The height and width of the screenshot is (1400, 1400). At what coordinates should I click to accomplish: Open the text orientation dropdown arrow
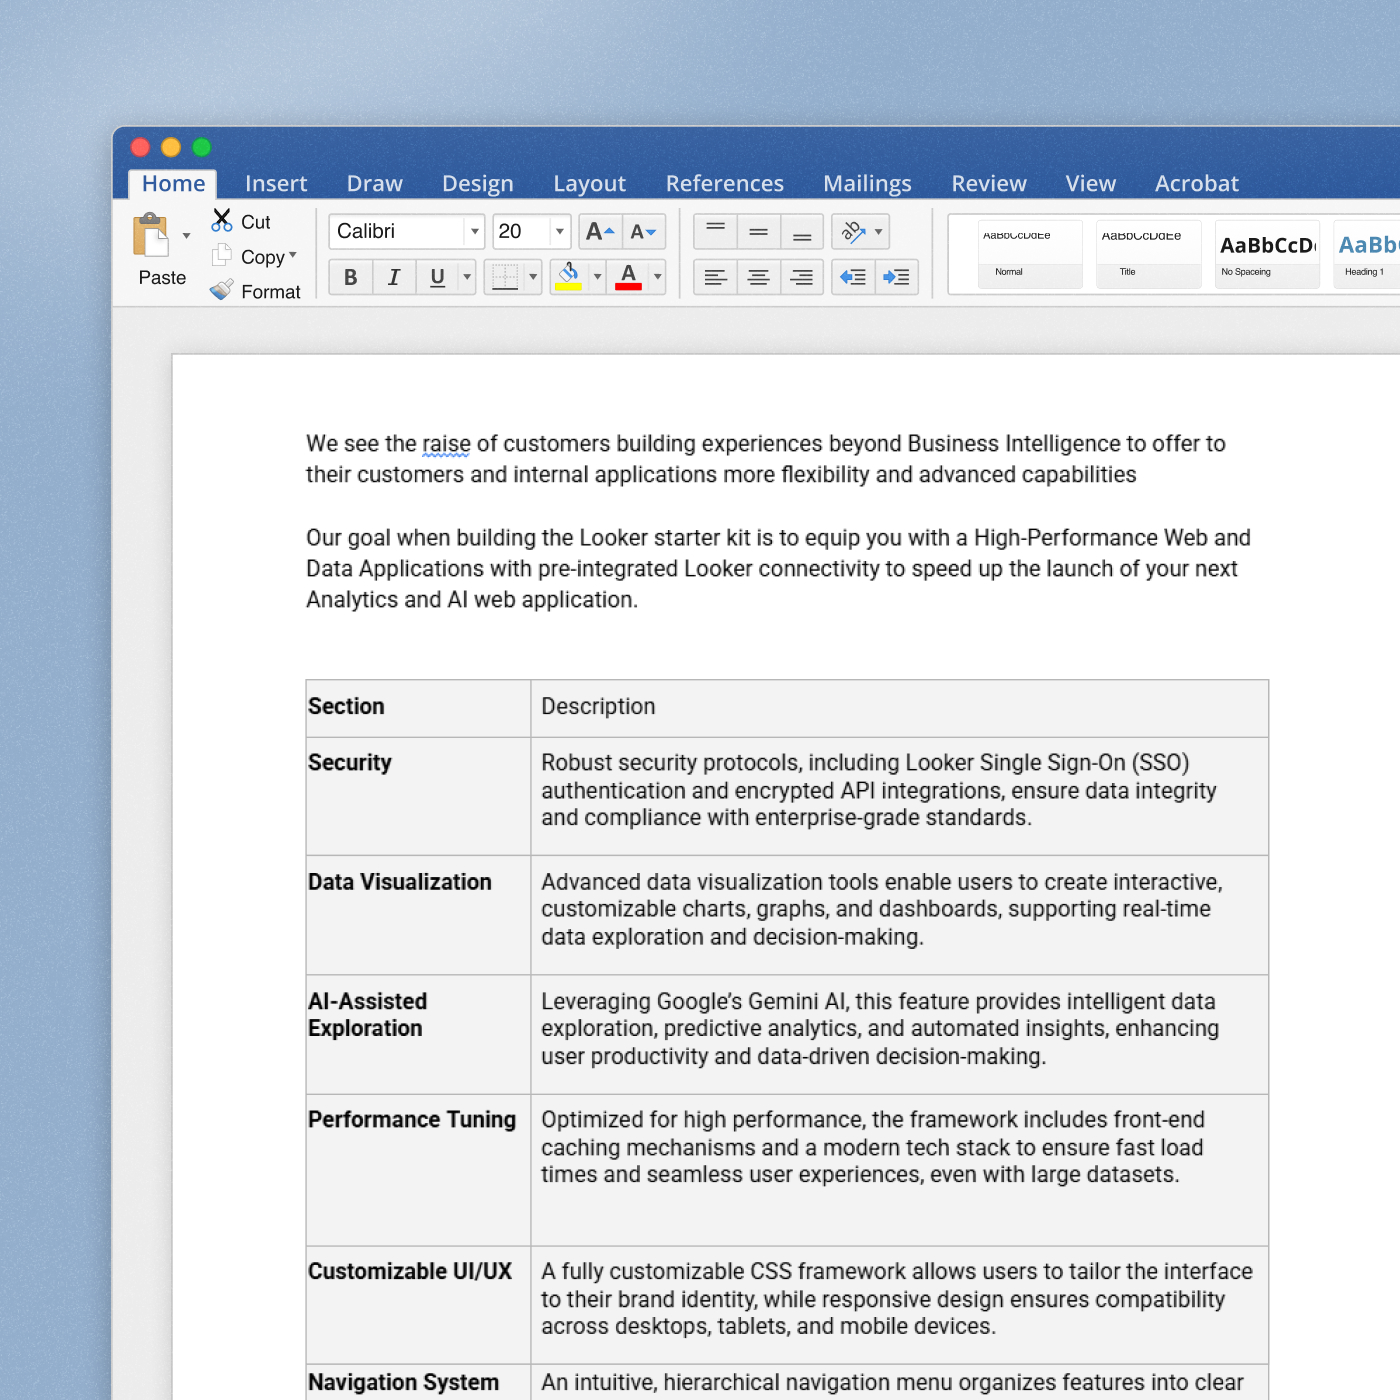pos(878,232)
